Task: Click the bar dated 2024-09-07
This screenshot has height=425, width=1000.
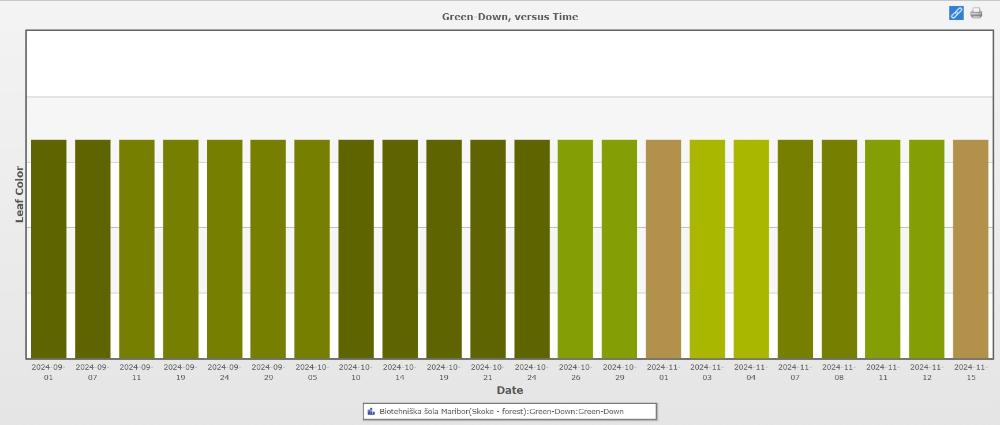Action: point(93,248)
